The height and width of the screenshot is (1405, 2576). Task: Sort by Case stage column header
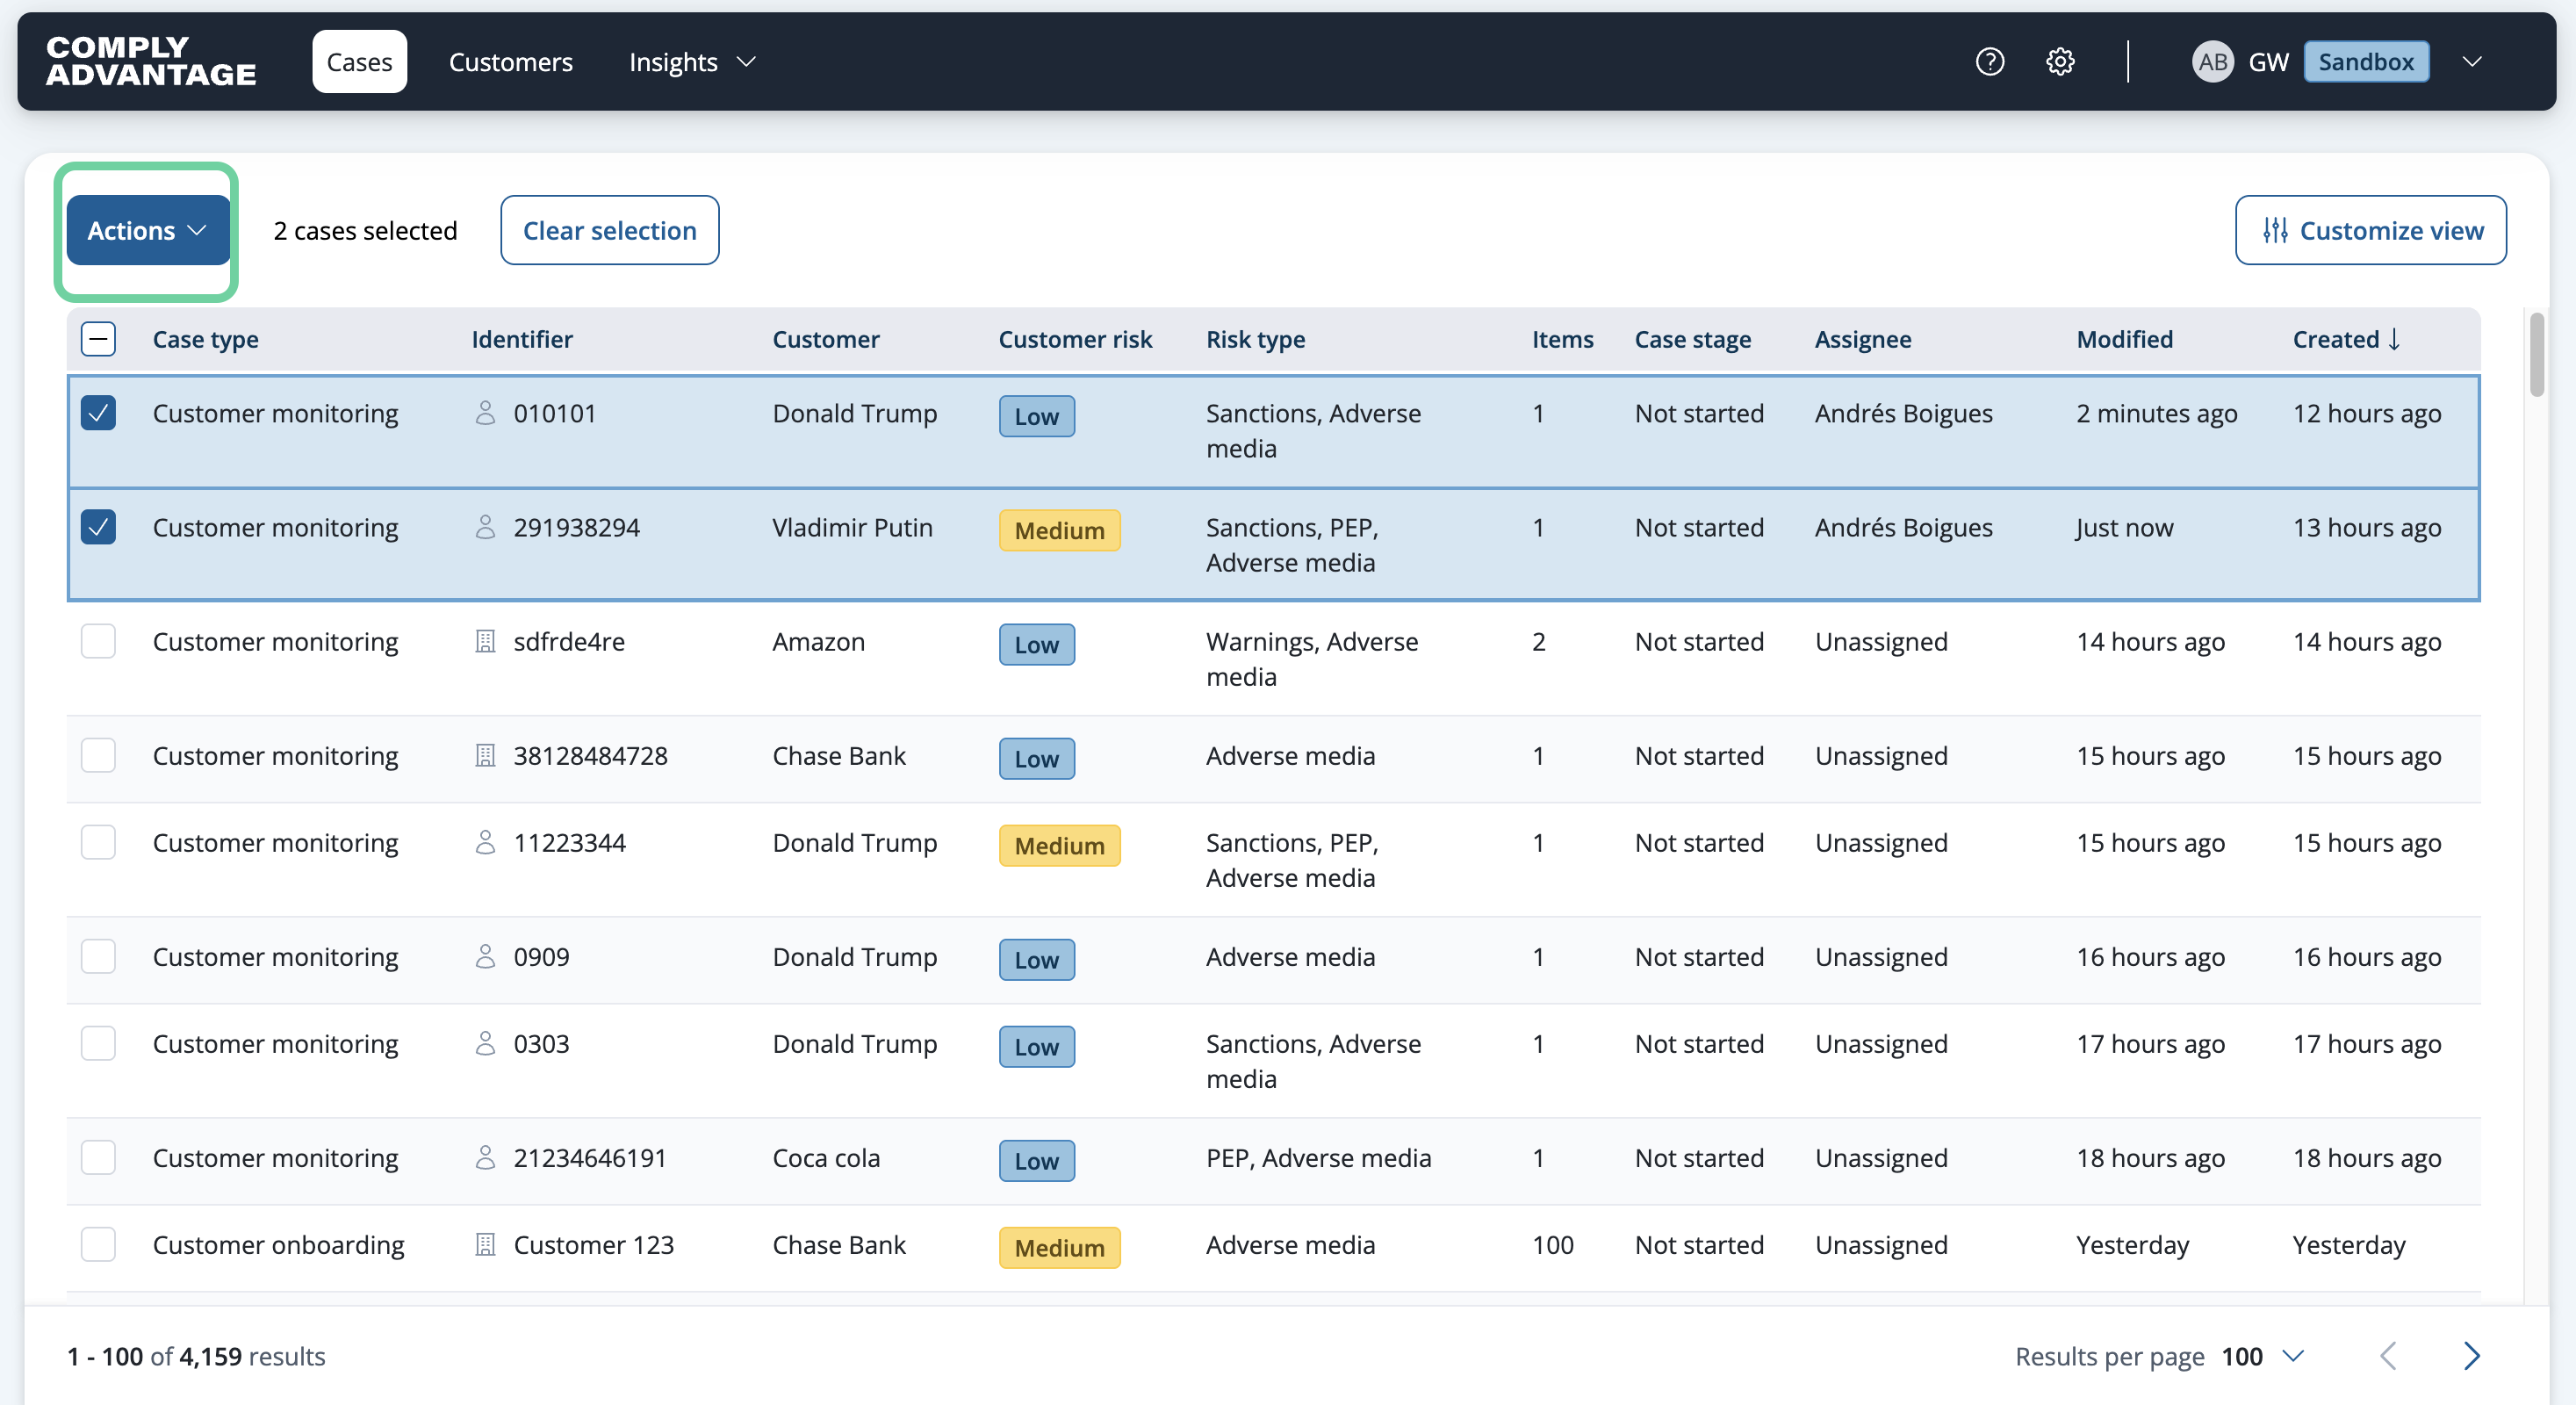coord(1693,339)
